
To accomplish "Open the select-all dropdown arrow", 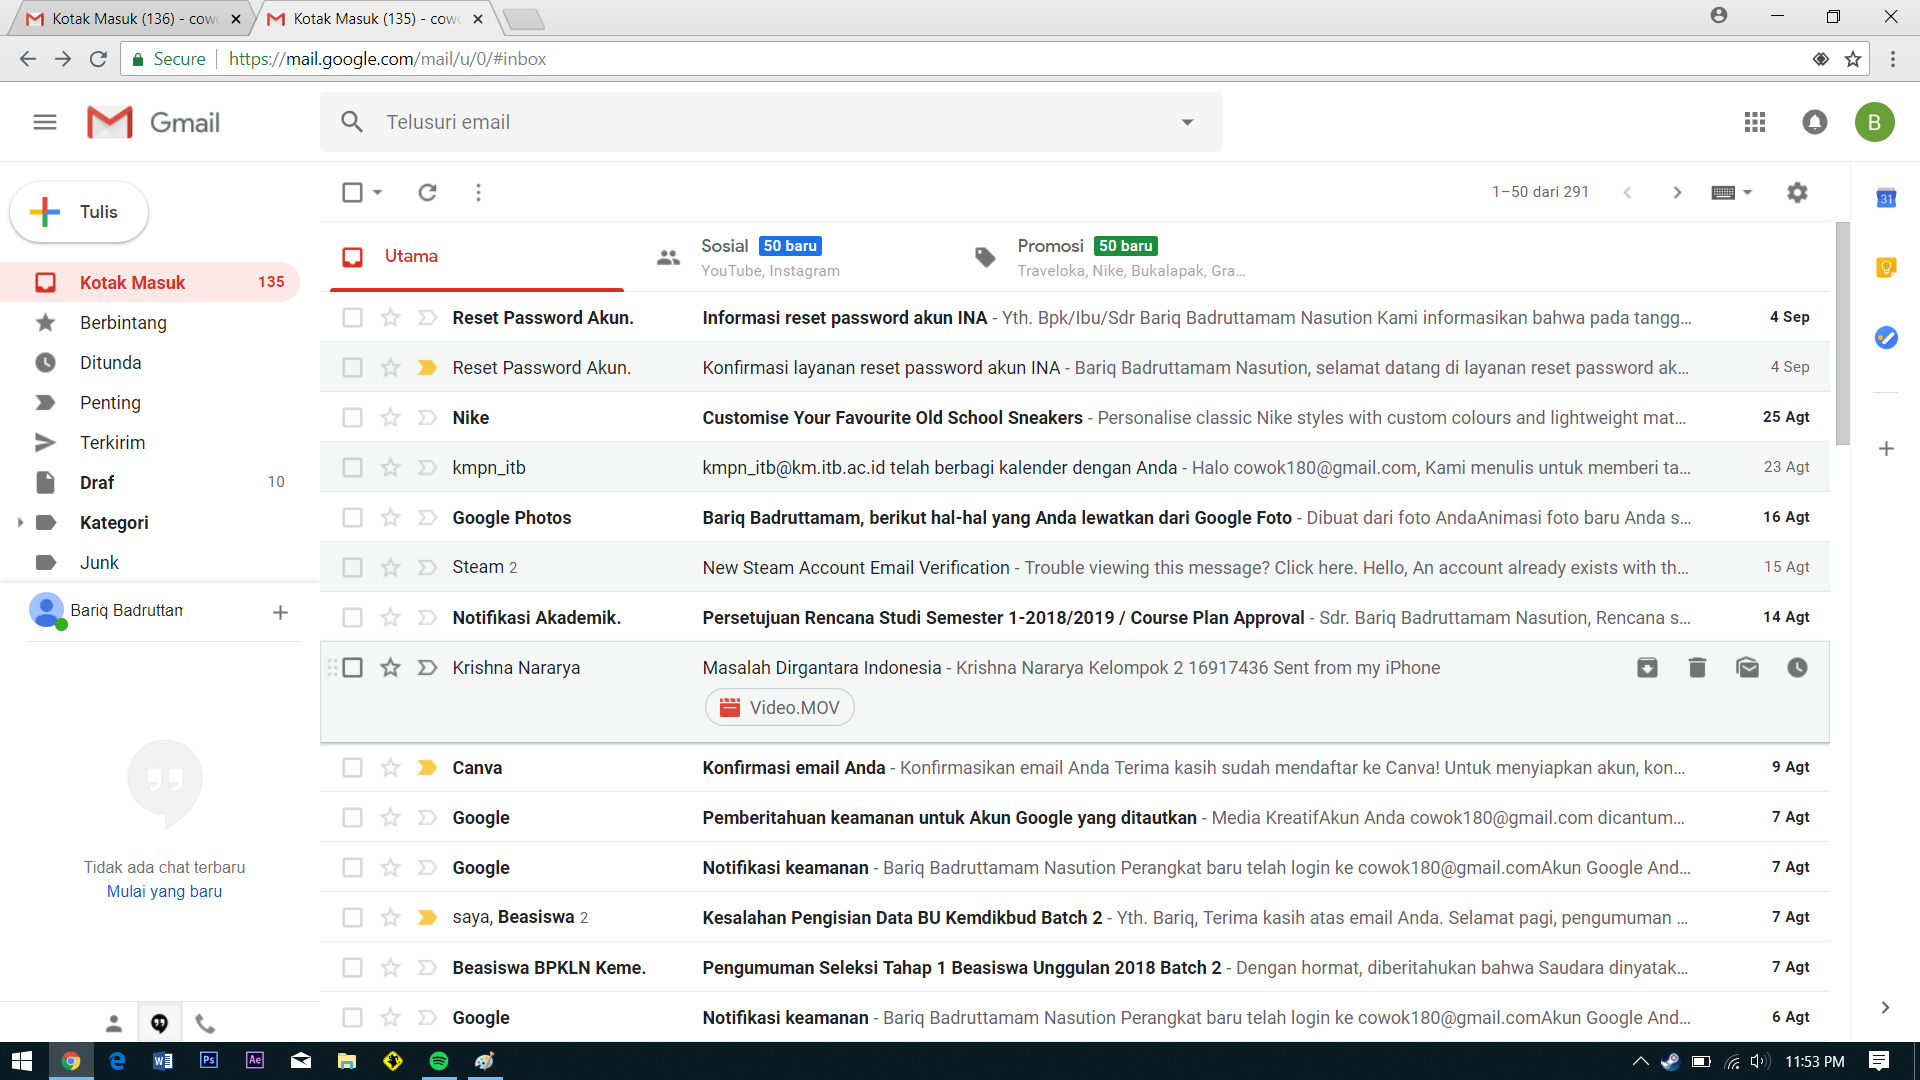I will point(378,192).
